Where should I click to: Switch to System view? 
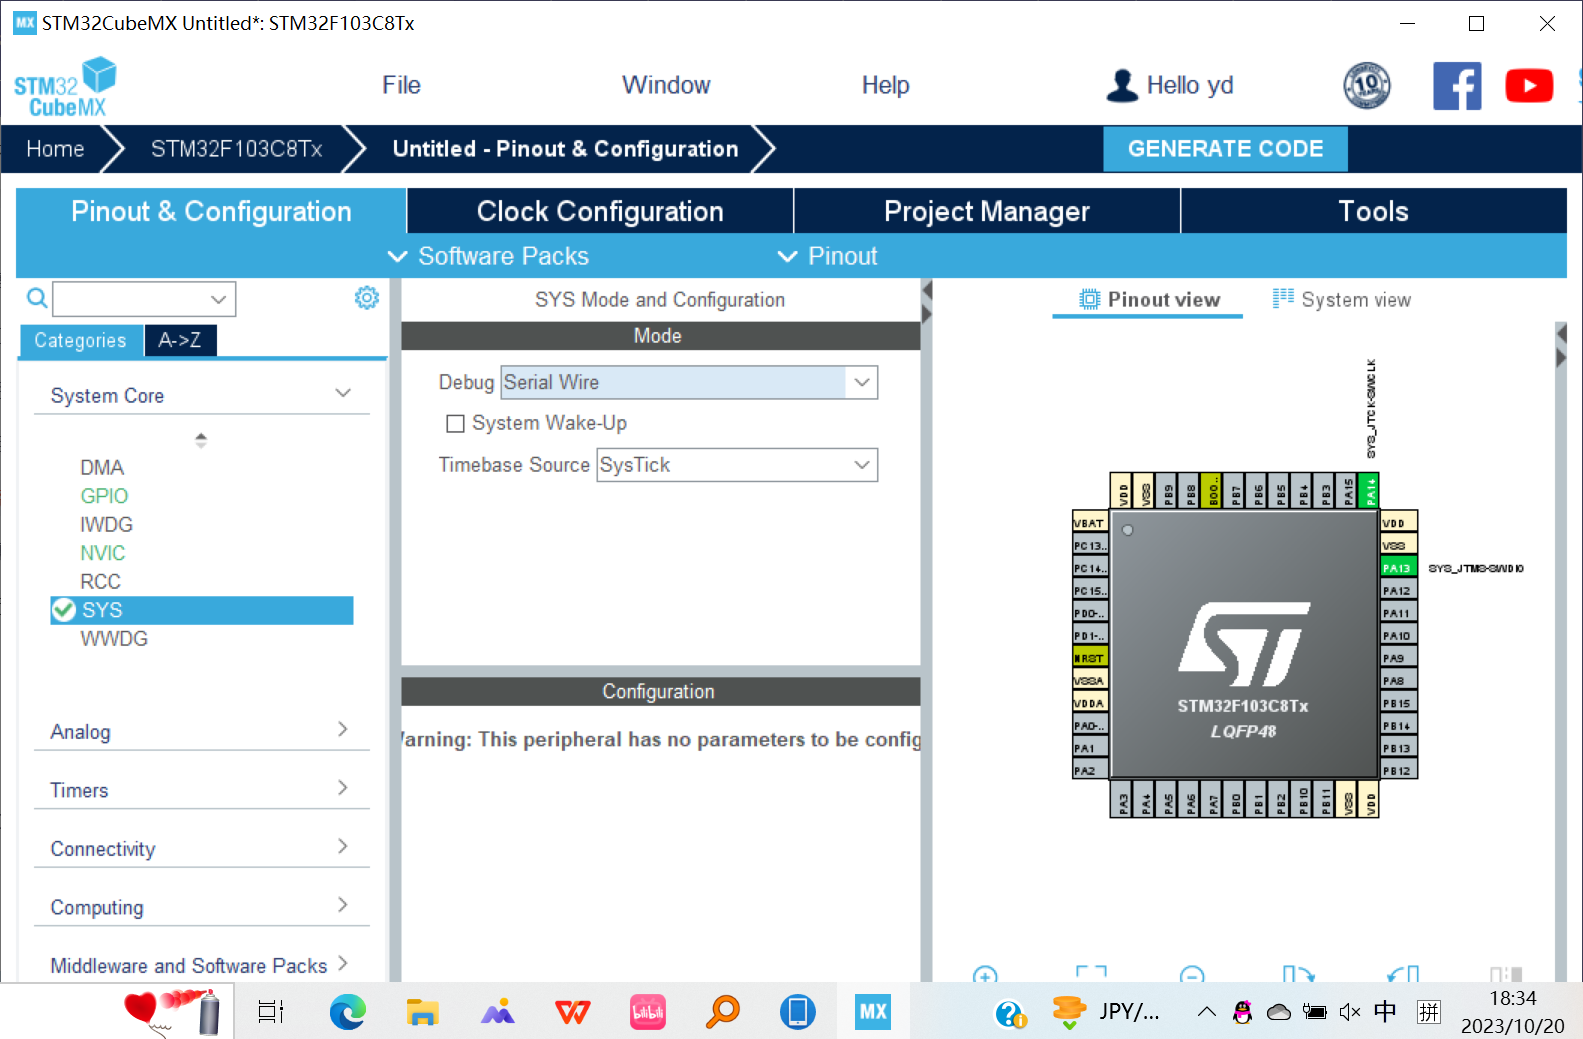[x=1341, y=299]
